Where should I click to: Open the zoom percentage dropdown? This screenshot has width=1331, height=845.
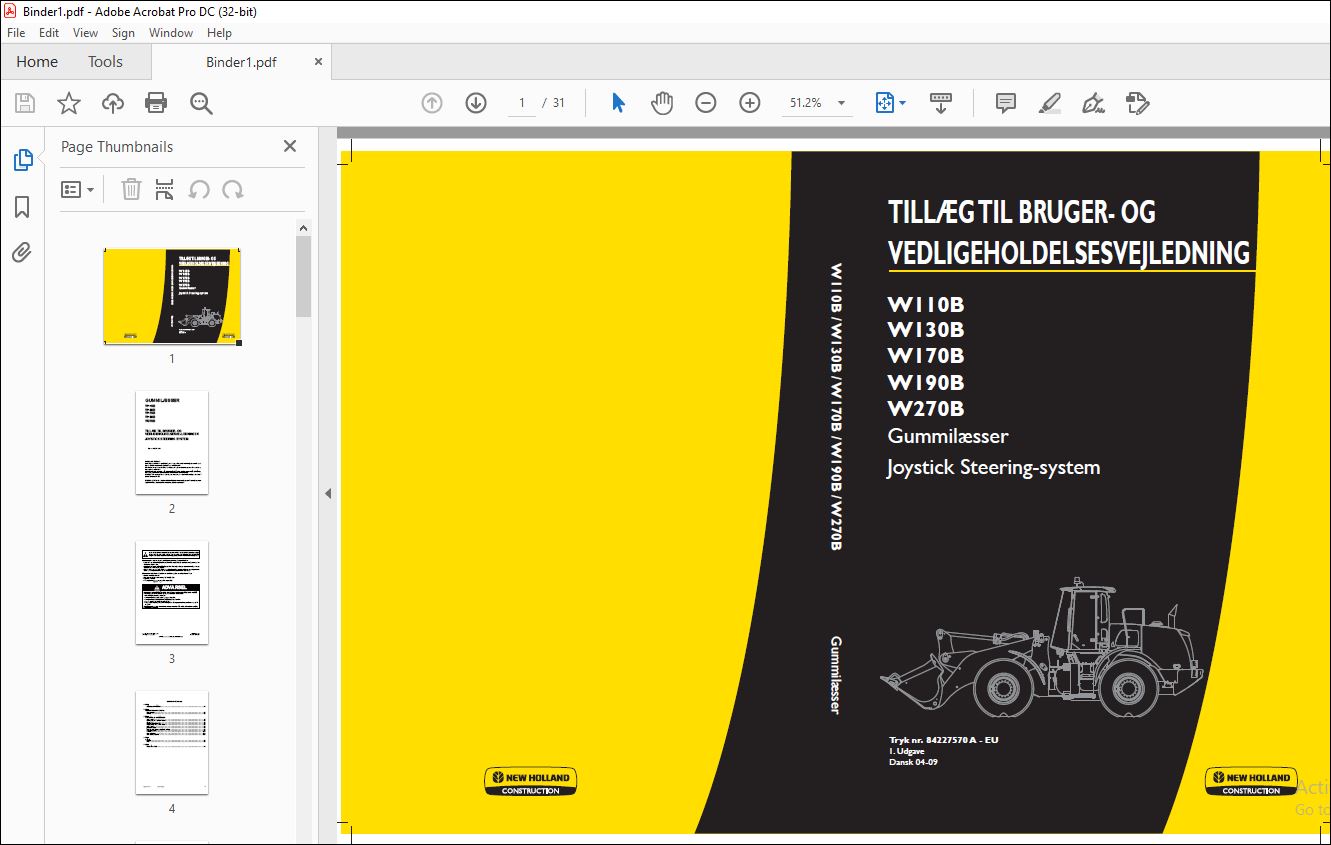841,103
